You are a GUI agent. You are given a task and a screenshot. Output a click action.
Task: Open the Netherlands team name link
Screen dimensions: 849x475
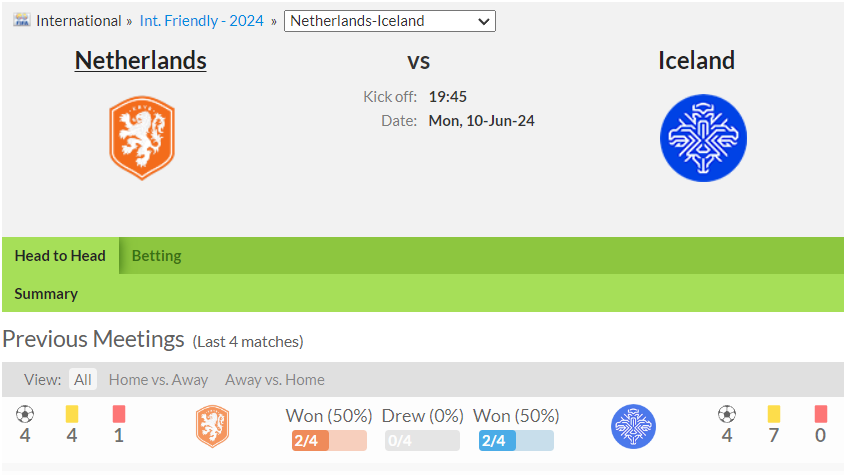point(141,60)
